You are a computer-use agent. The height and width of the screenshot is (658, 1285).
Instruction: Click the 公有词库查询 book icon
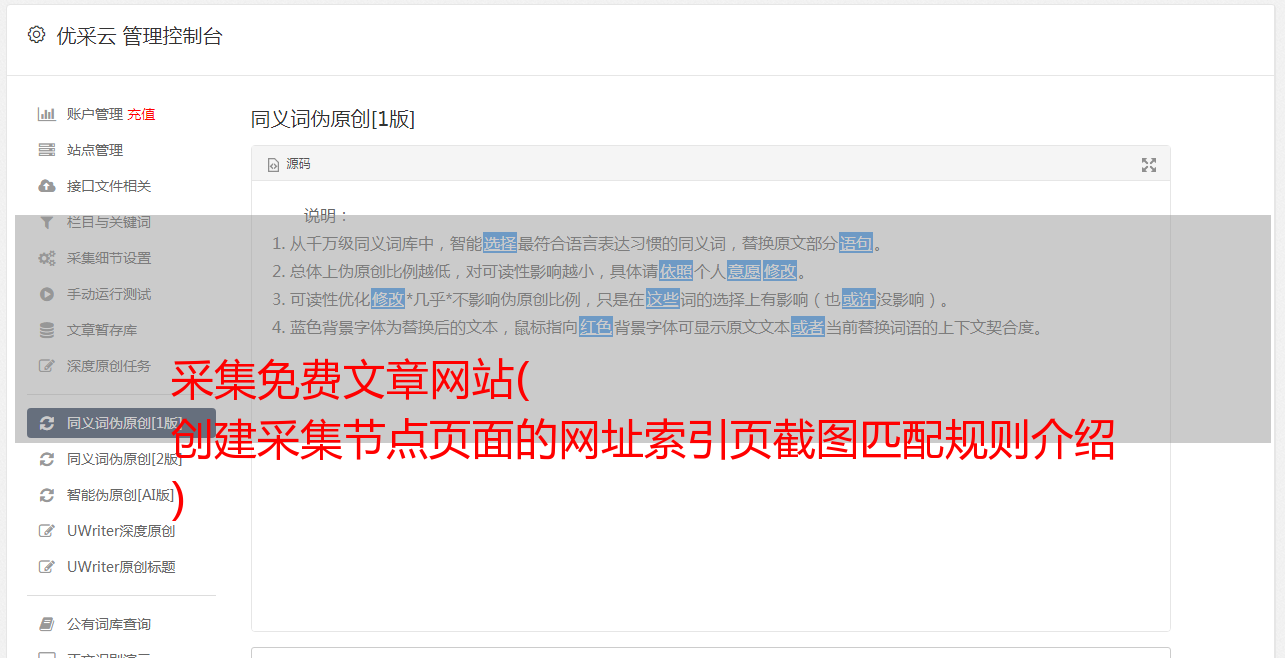pos(46,624)
